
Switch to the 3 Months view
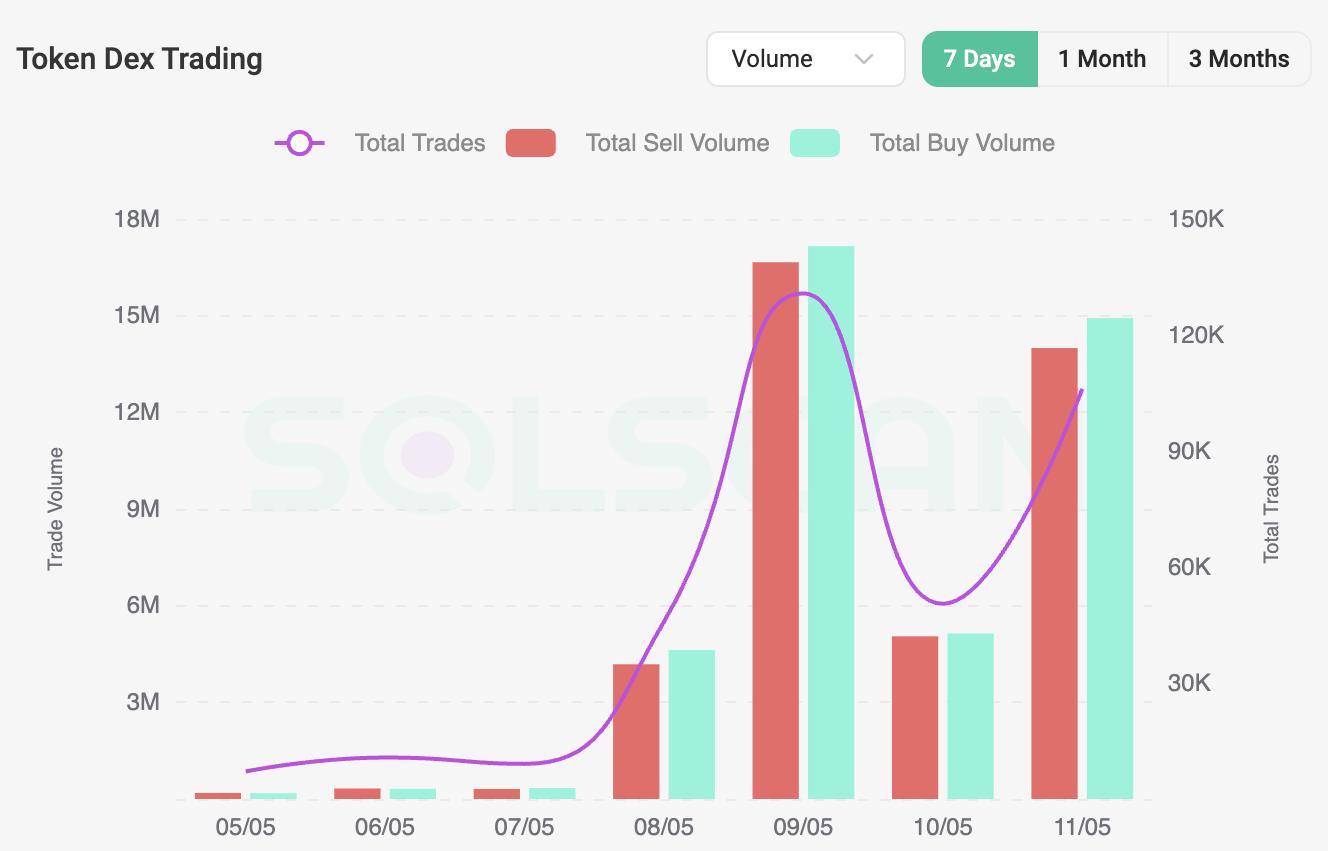(x=1239, y=58)
